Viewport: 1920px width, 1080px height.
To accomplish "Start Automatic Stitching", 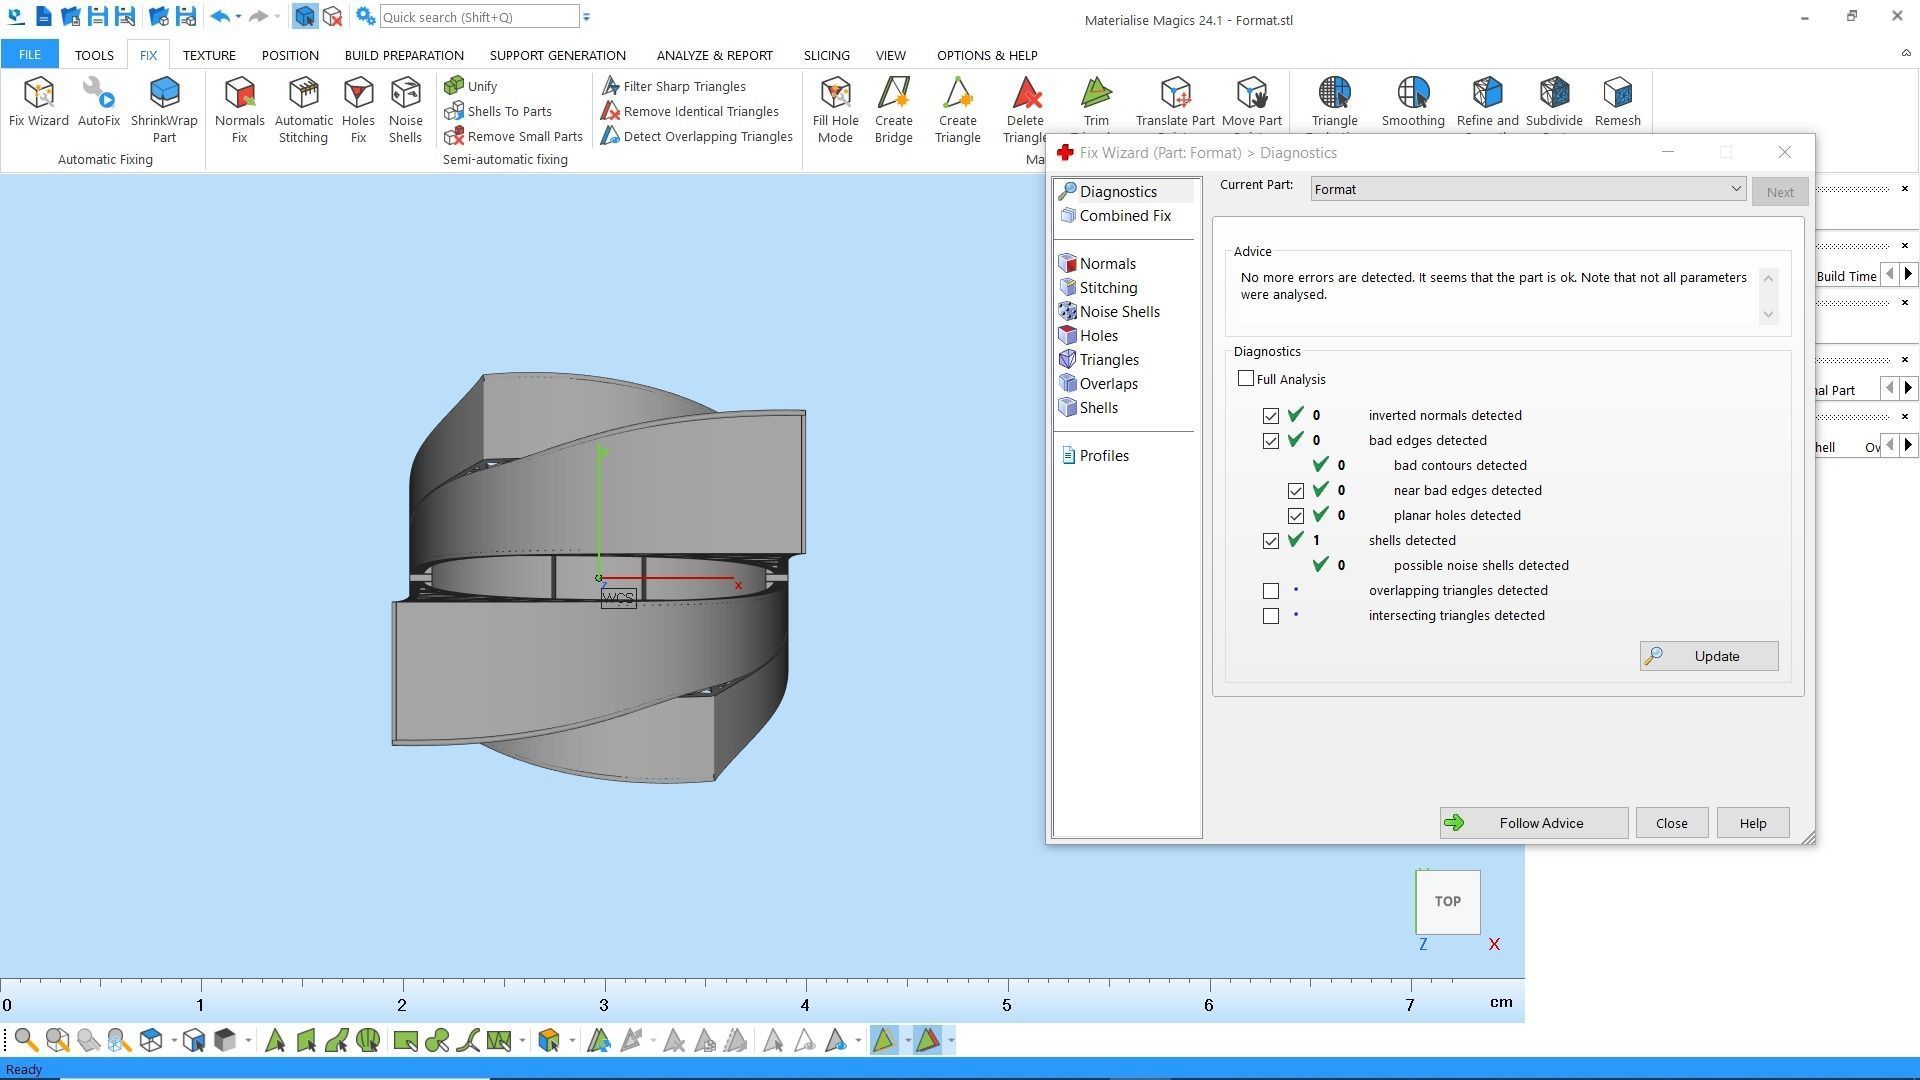I will pos(303,110).
